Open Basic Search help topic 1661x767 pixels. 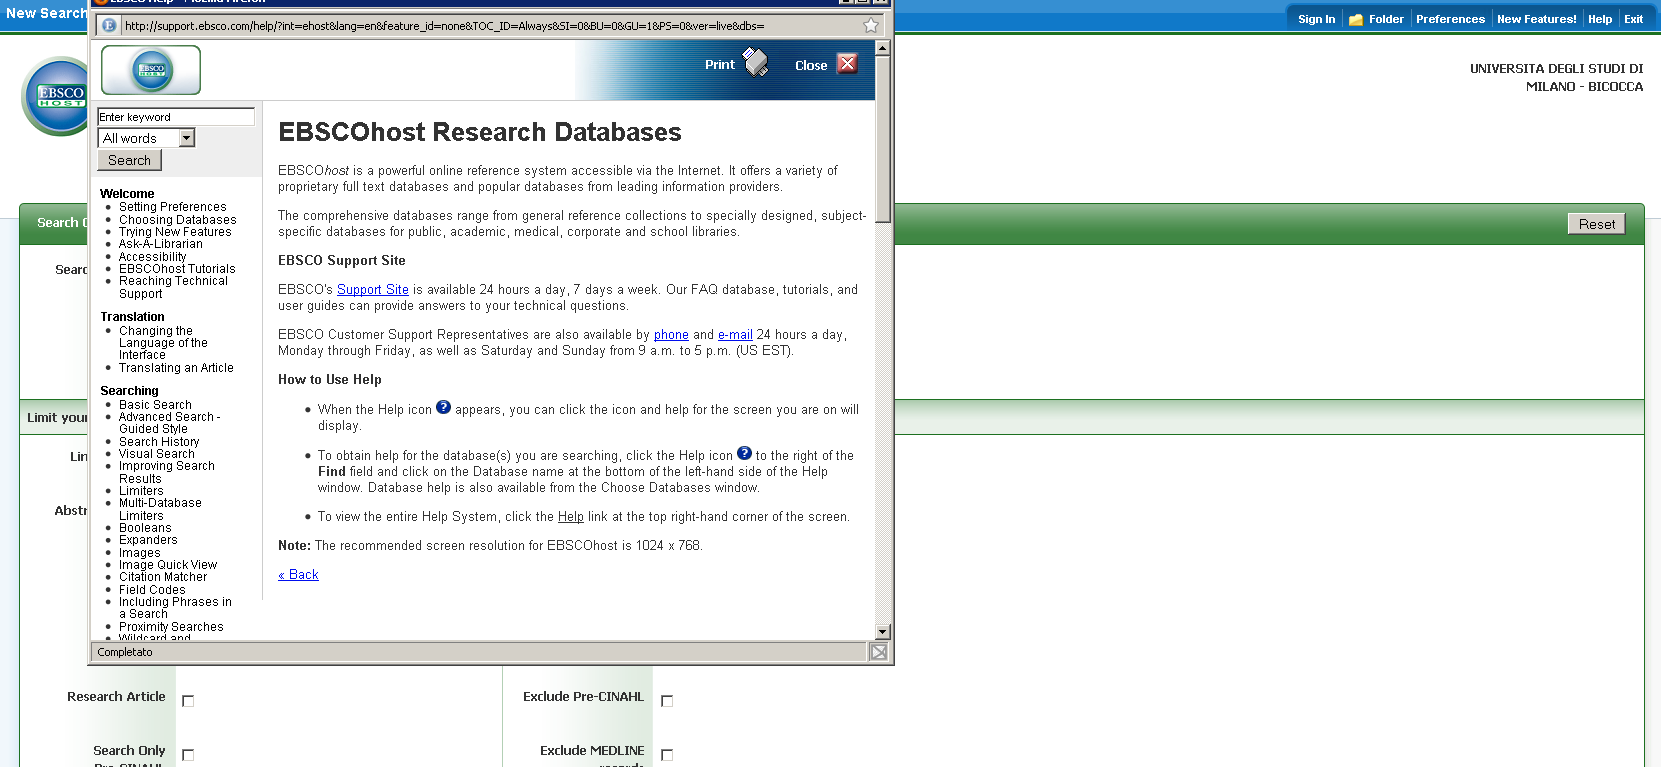155,405
